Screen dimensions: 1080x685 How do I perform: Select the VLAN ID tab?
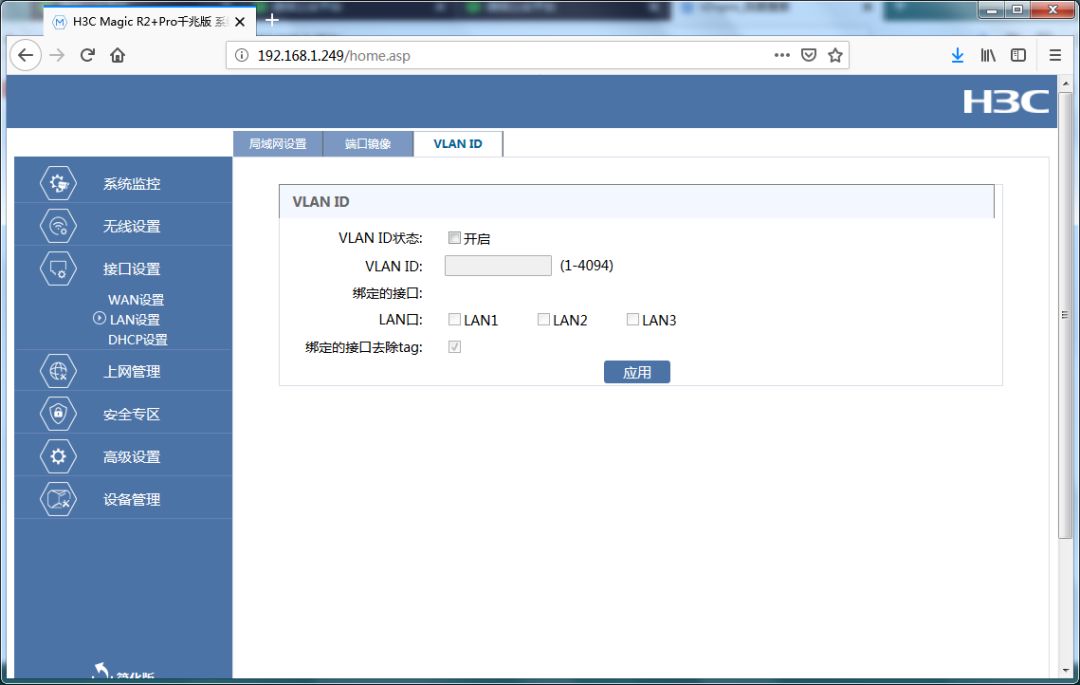(458, 144)
